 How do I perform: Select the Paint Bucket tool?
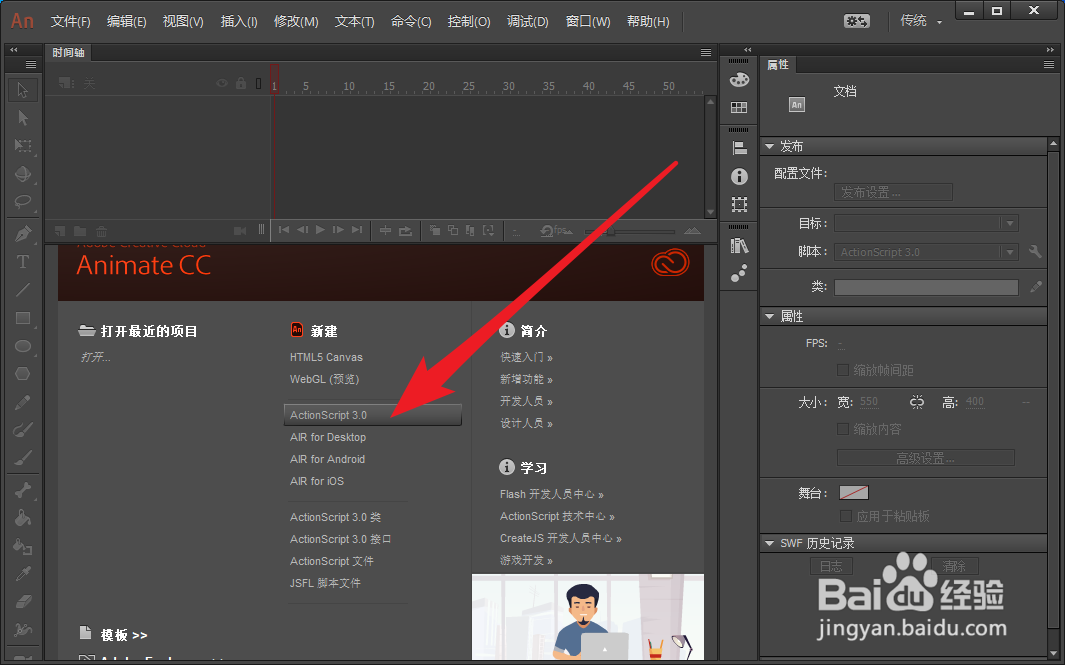[22, 518]
